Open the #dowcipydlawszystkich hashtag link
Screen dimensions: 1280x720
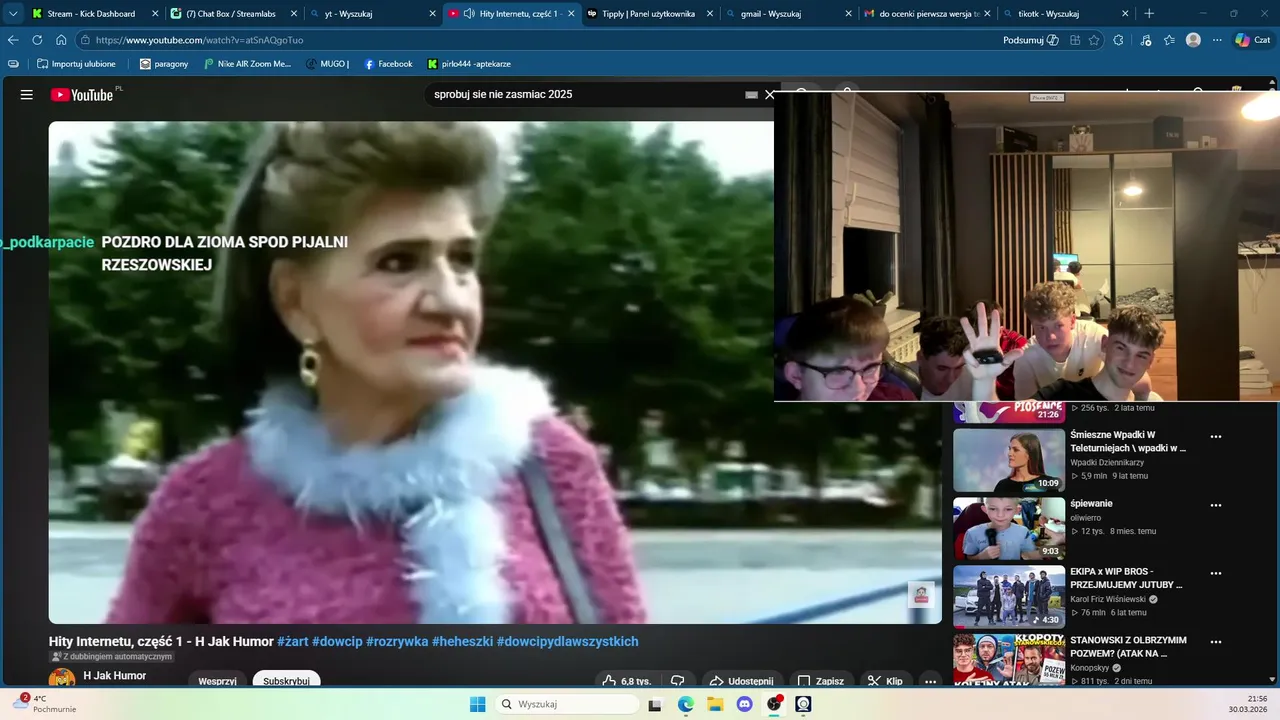click(567, 642)
